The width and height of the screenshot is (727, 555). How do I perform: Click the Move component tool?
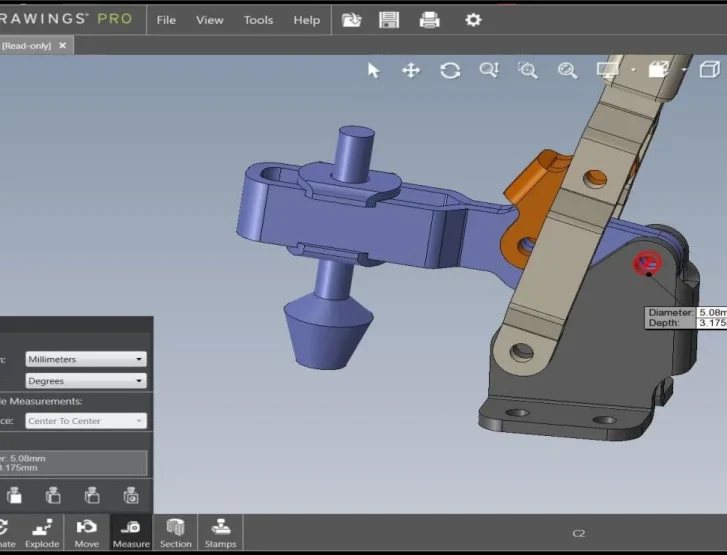[86, 533]
